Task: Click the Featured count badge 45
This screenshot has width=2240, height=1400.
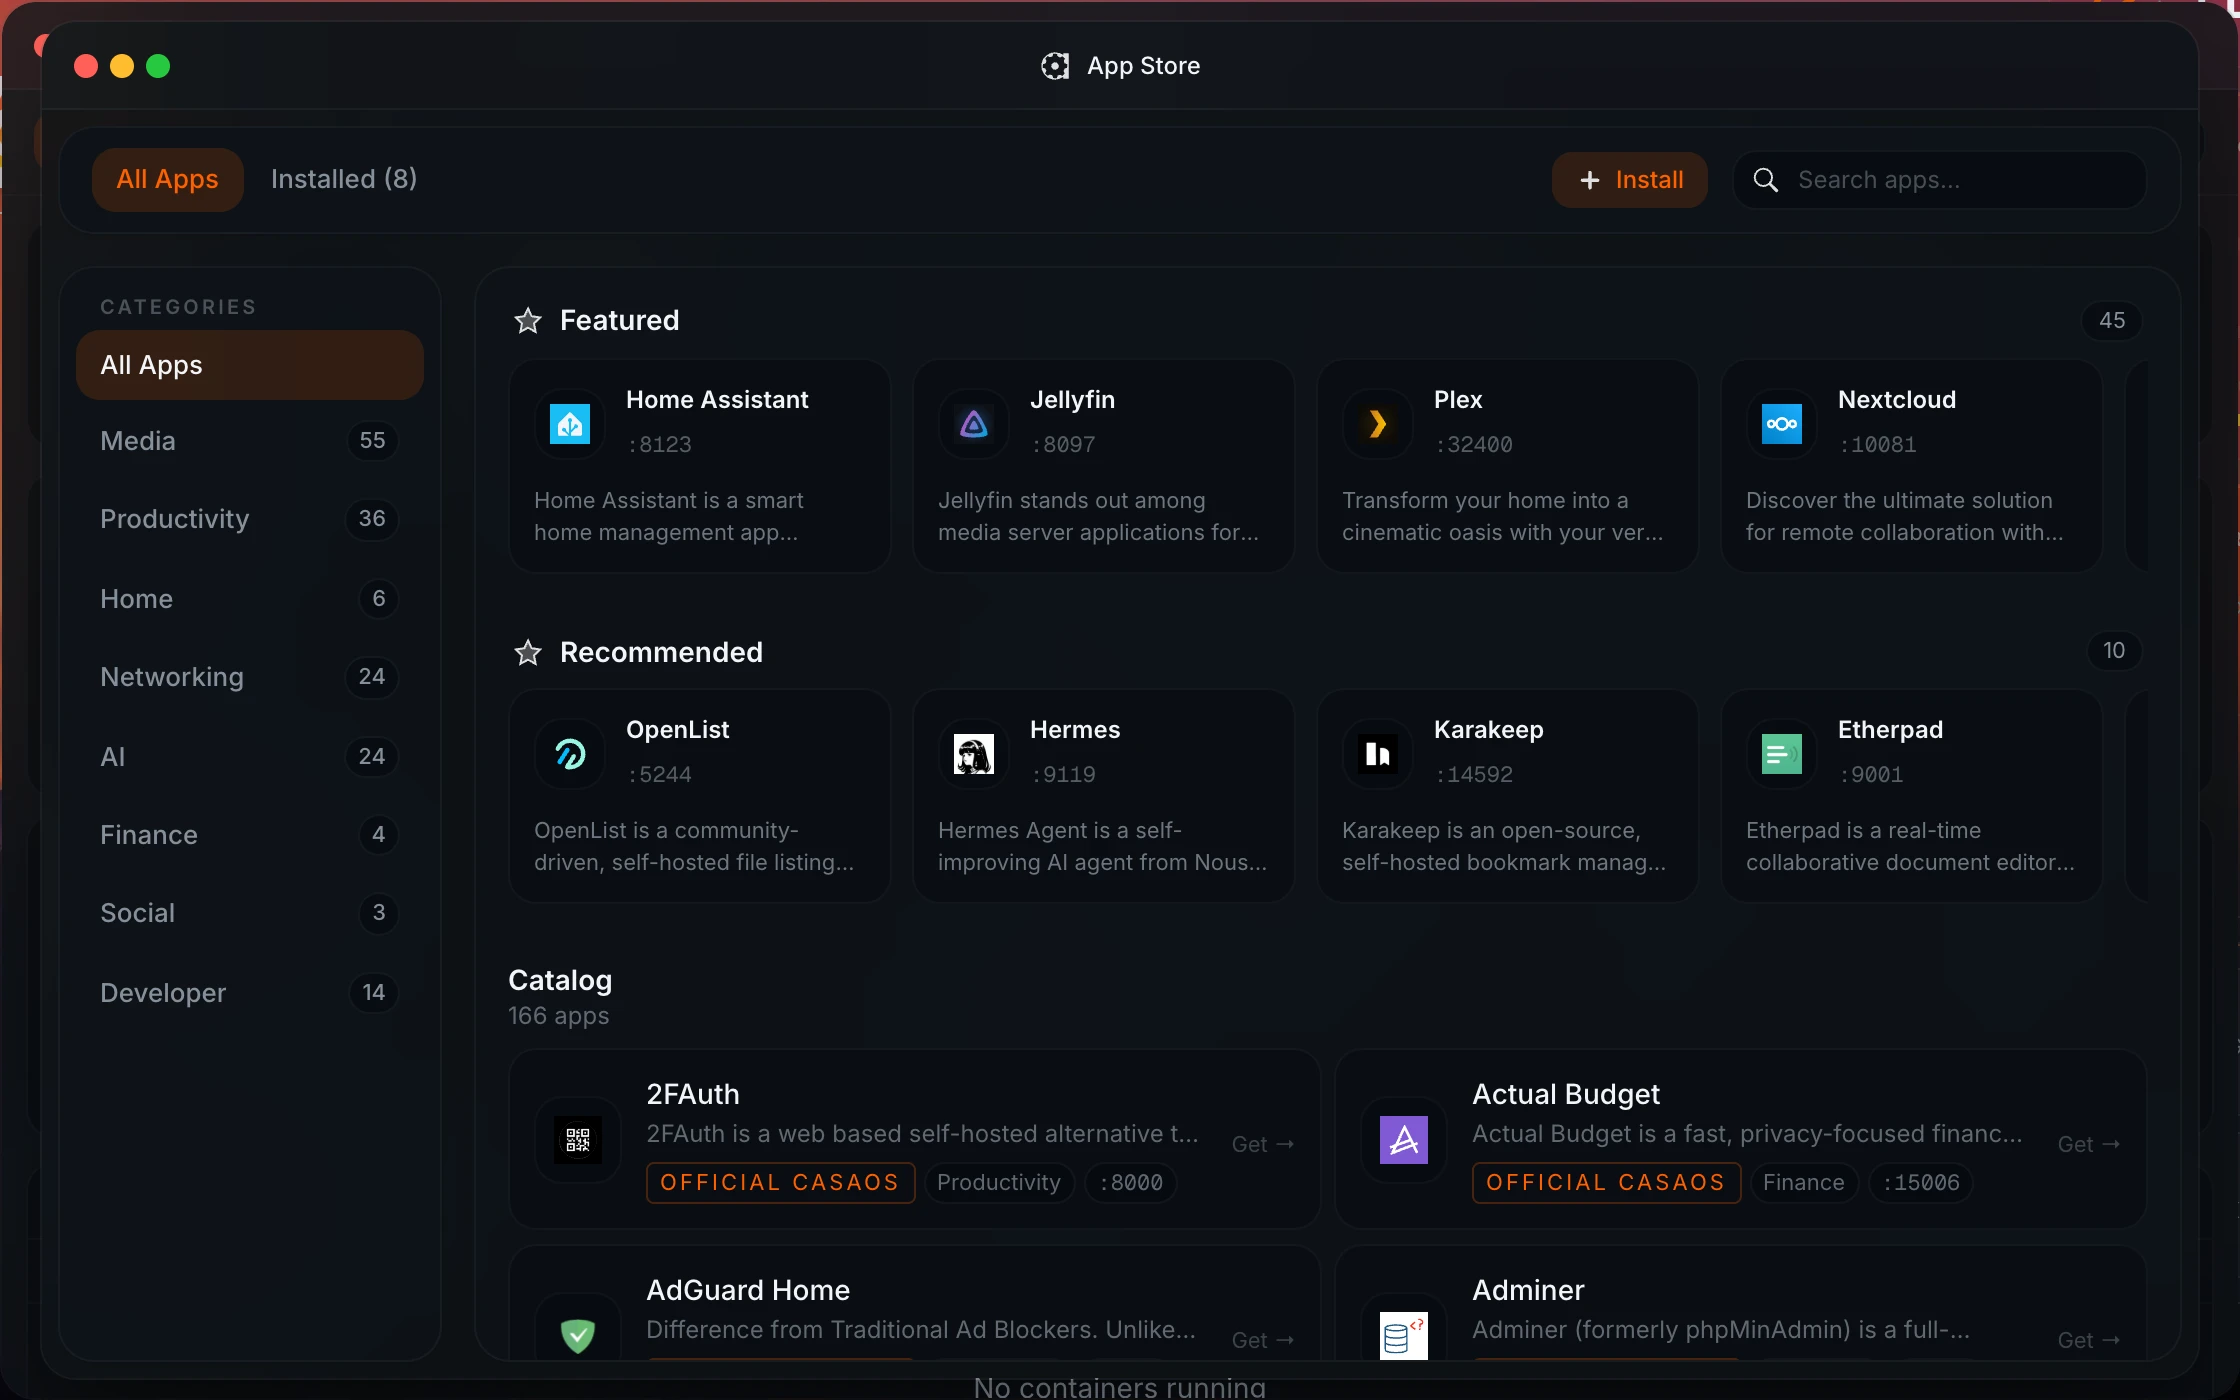Action: [x=2112, y=321]
